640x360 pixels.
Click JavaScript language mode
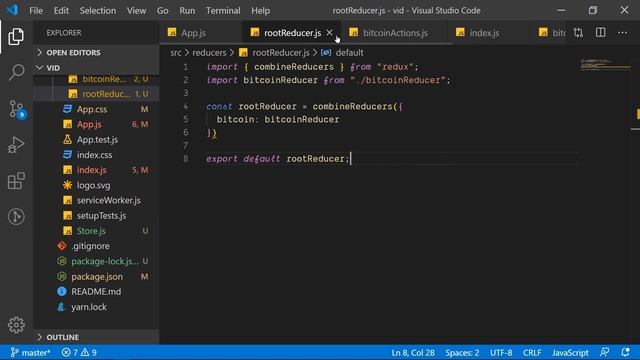pos(570,352)
